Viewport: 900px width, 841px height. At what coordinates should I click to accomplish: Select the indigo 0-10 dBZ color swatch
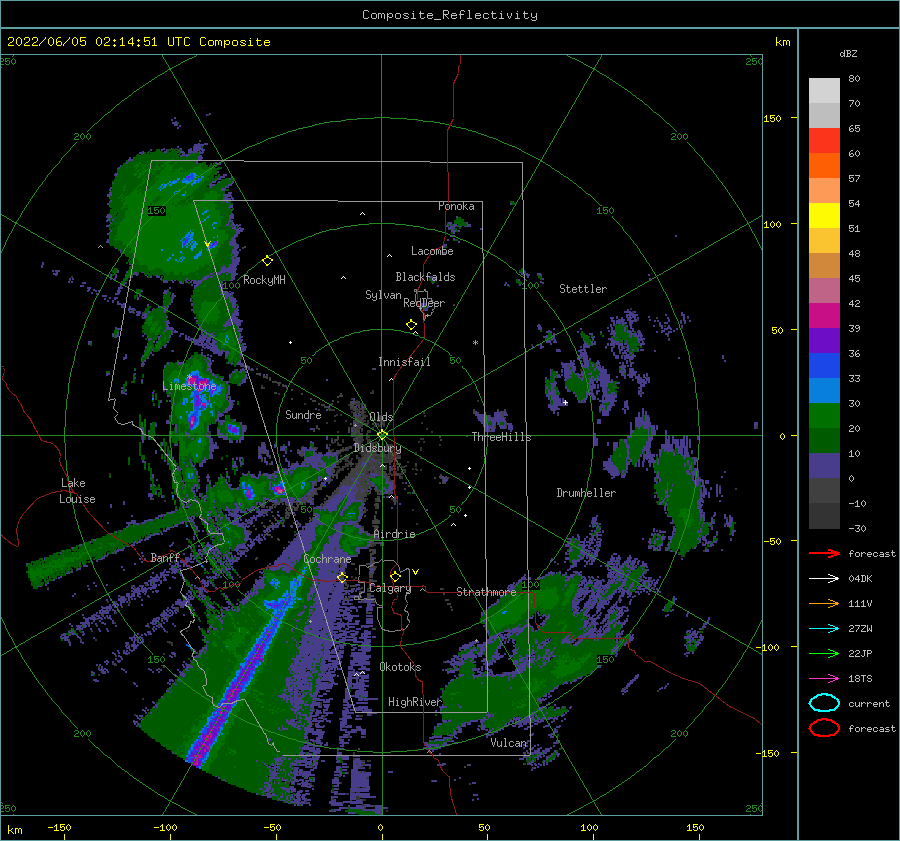(824, 466)
